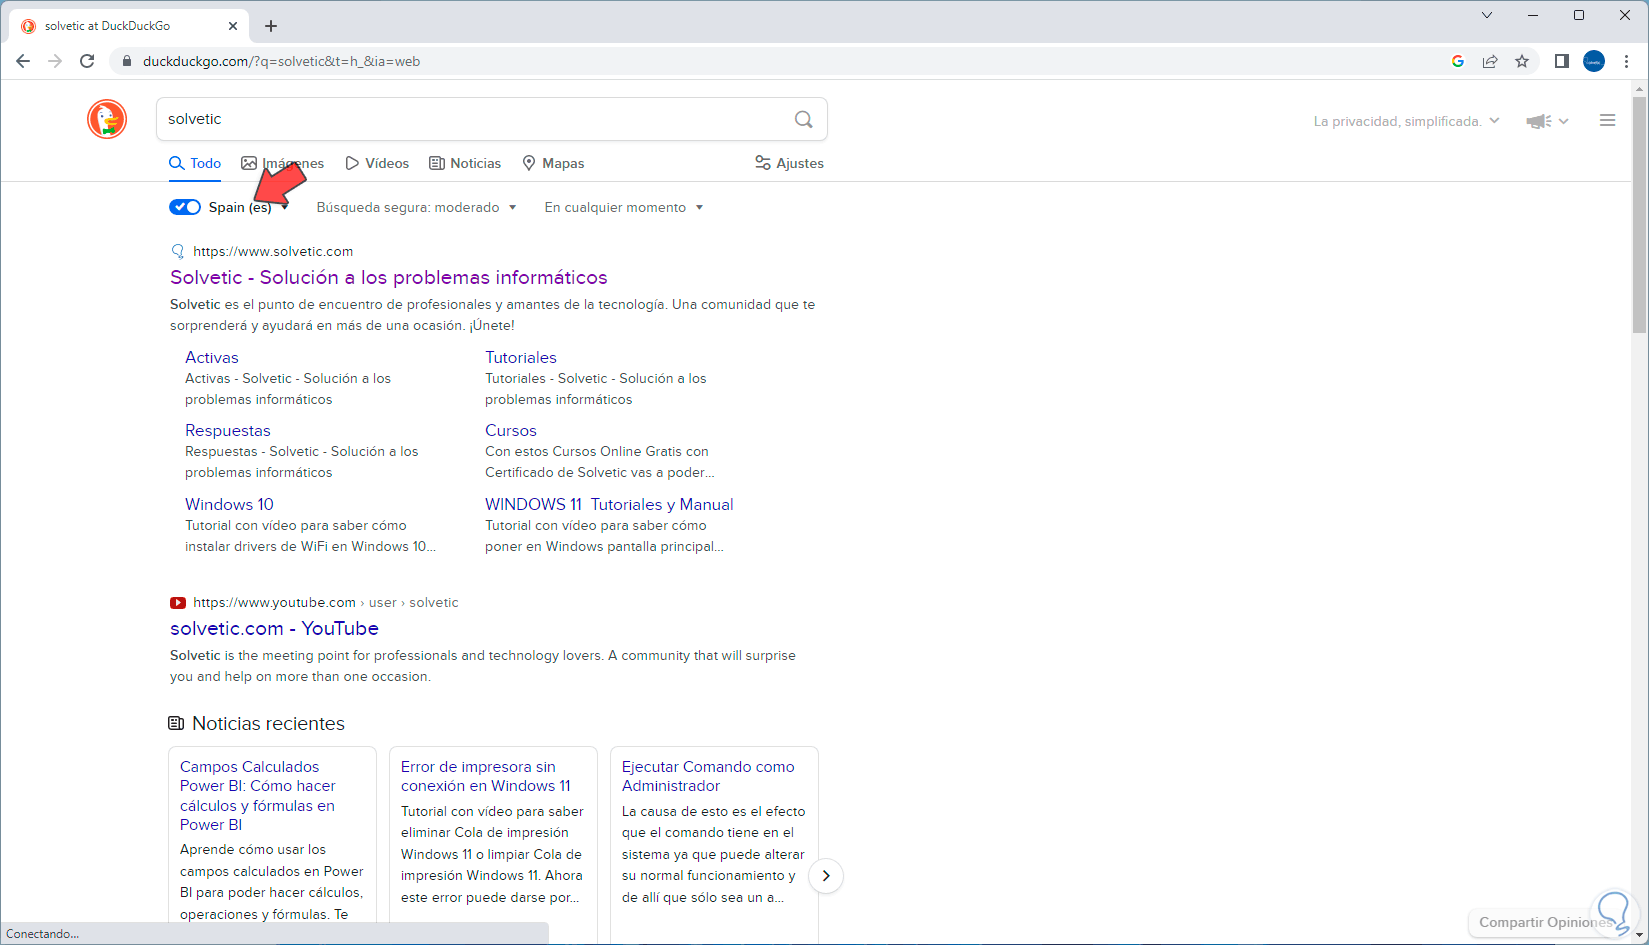
Task: Share this page from the address bar
Action: [x=1490, y=61]
